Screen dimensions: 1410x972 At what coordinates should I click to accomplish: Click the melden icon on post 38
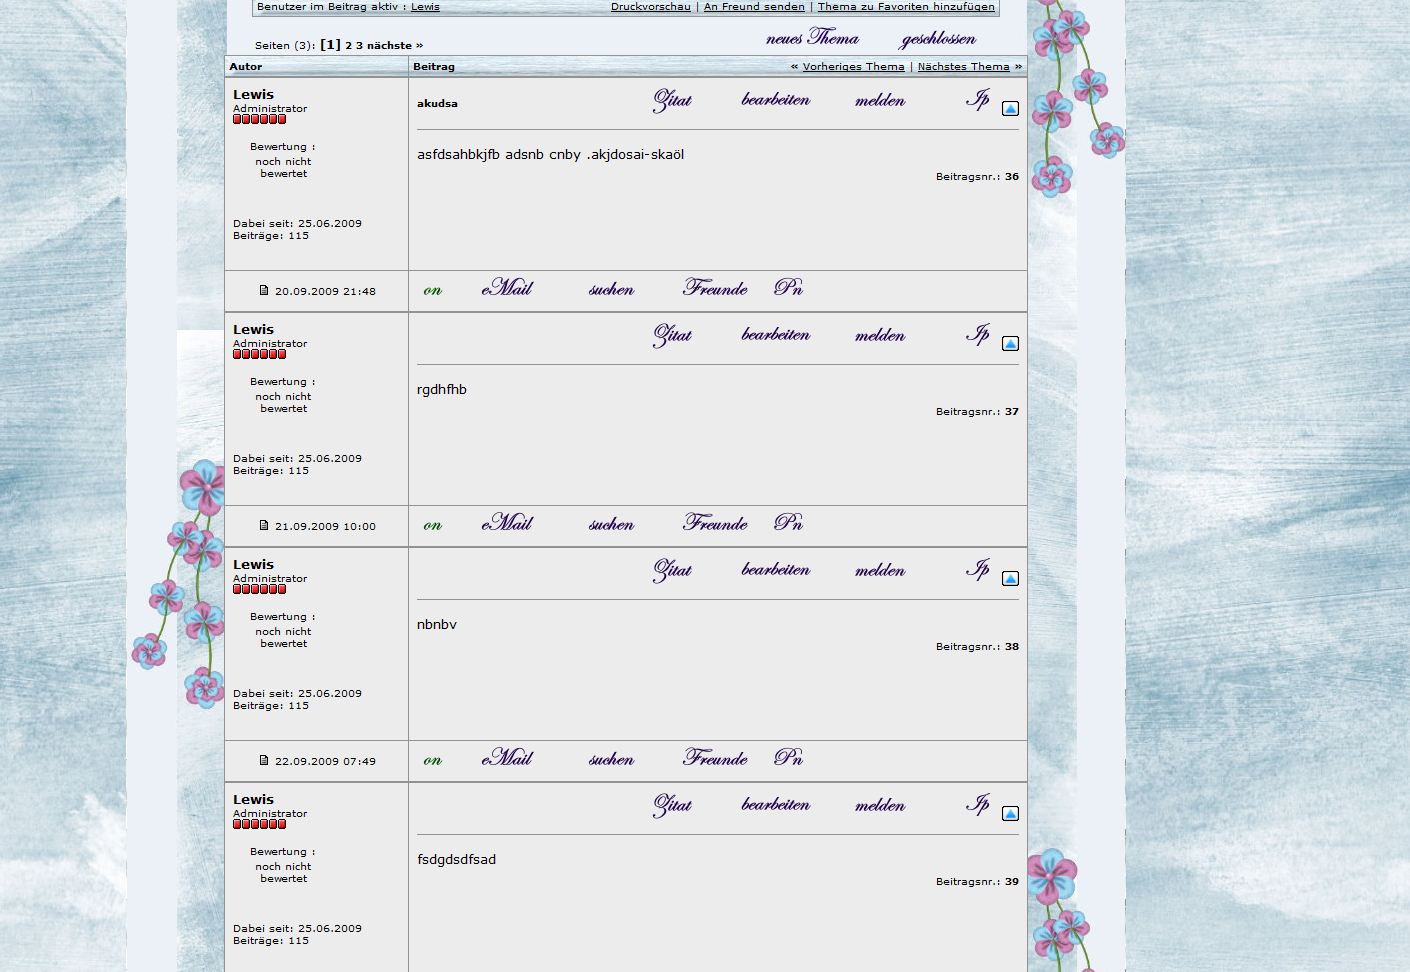[880, 571]
